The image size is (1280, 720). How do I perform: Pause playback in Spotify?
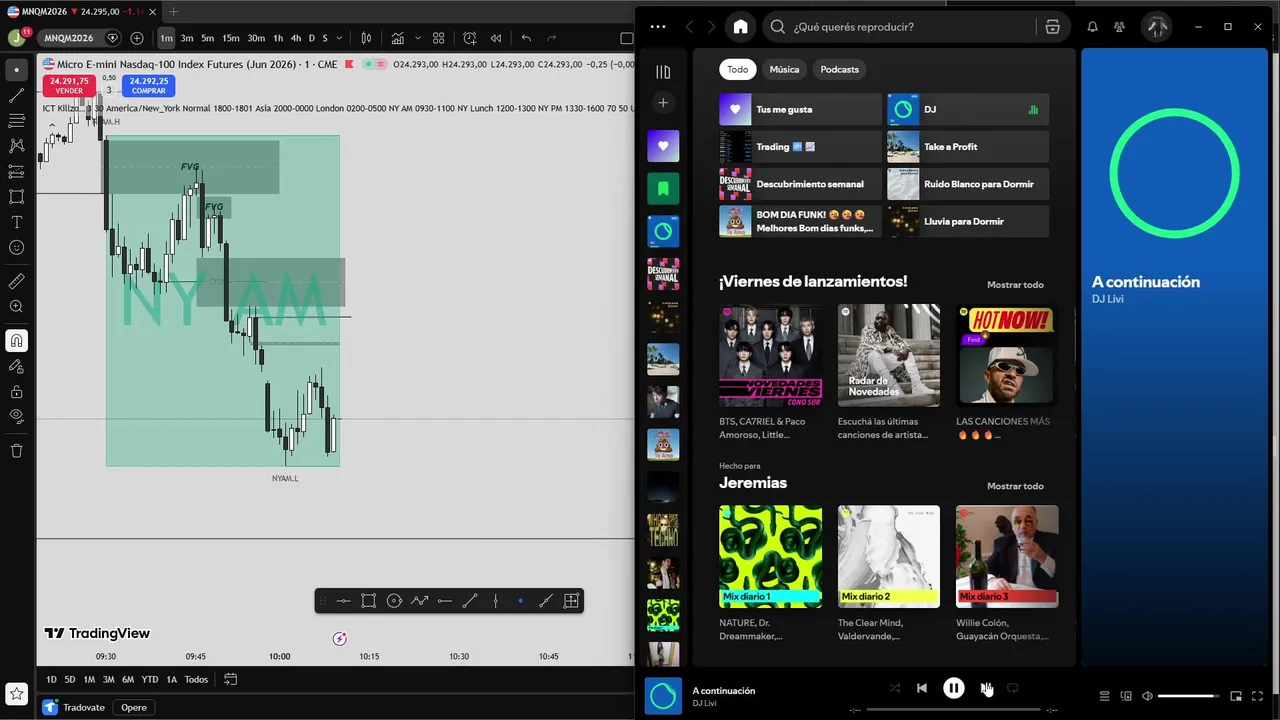(954, 688)
